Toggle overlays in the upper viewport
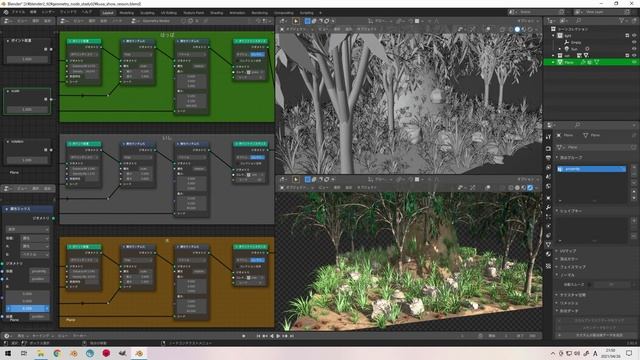Screen dimensions: 640x360 [x=488, y=29]
